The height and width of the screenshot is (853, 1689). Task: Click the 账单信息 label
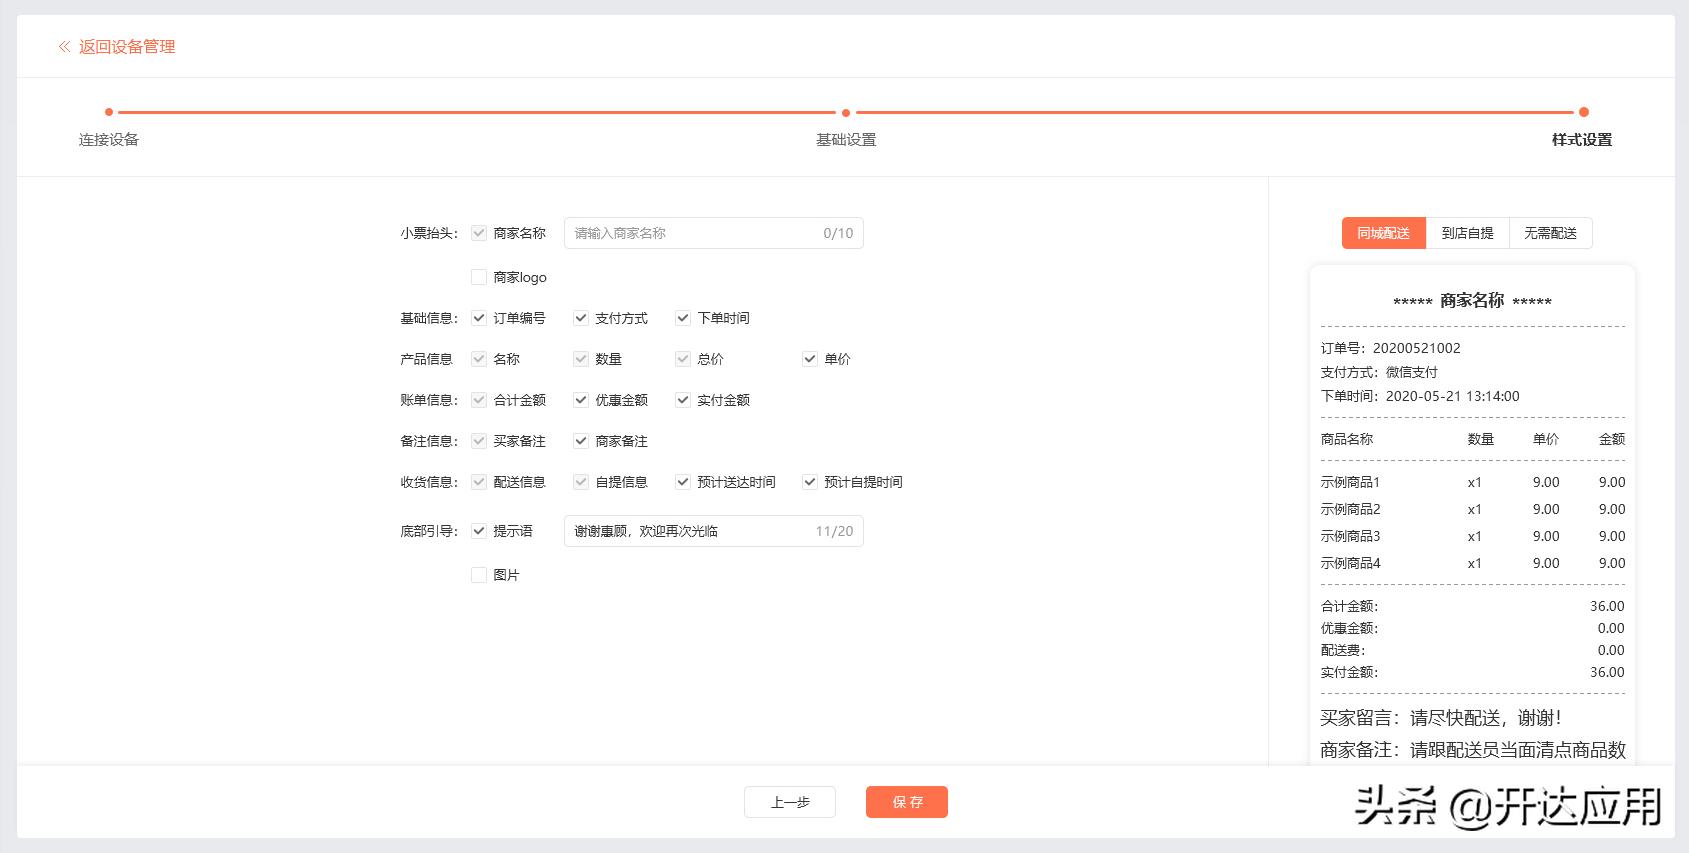click(x=429, y=400)
